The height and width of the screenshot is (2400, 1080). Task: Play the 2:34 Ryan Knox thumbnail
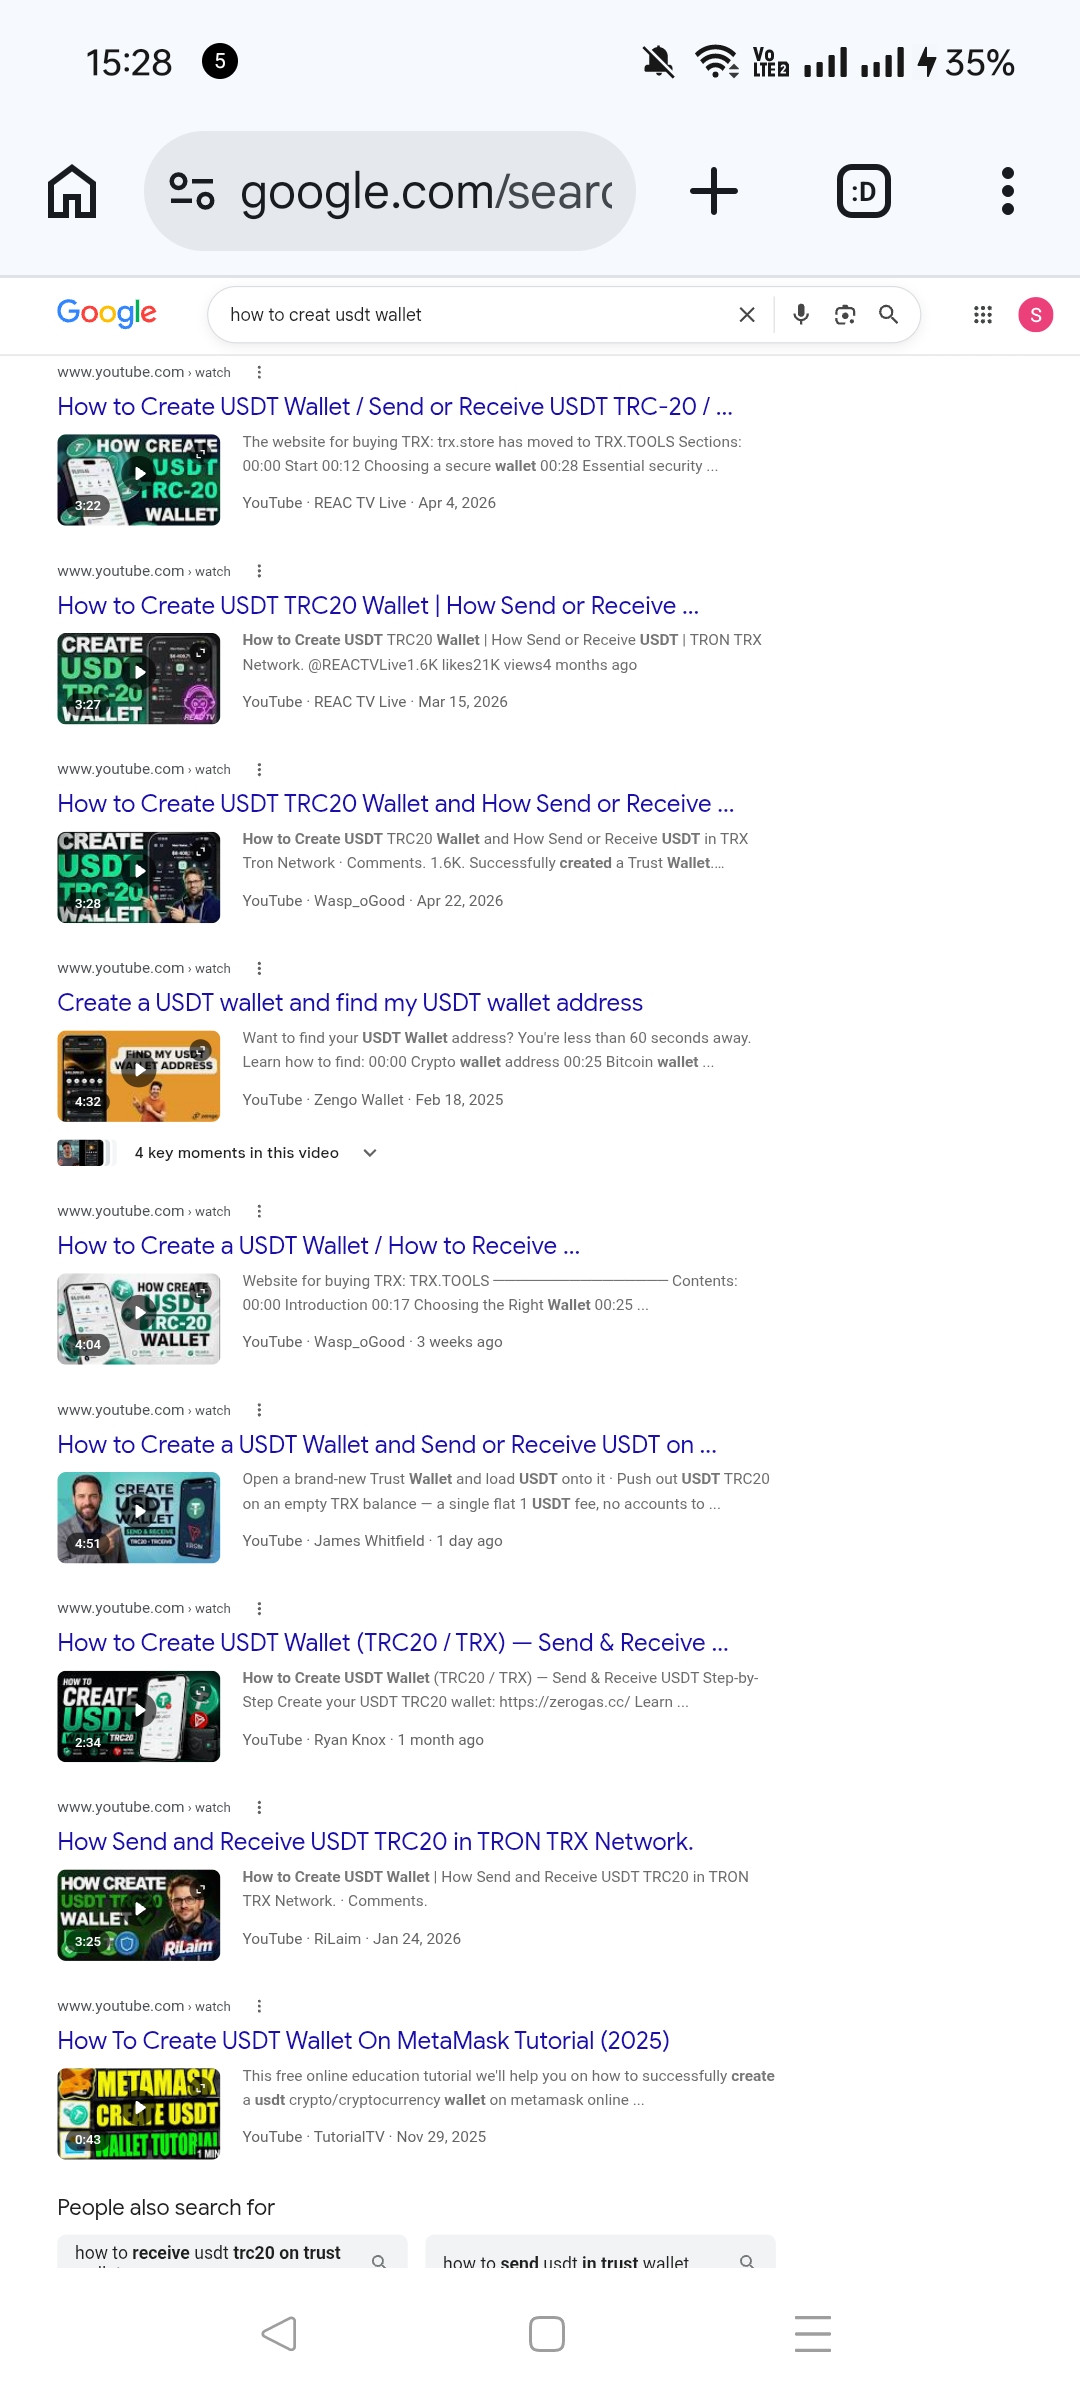[x=139, y=1716]
